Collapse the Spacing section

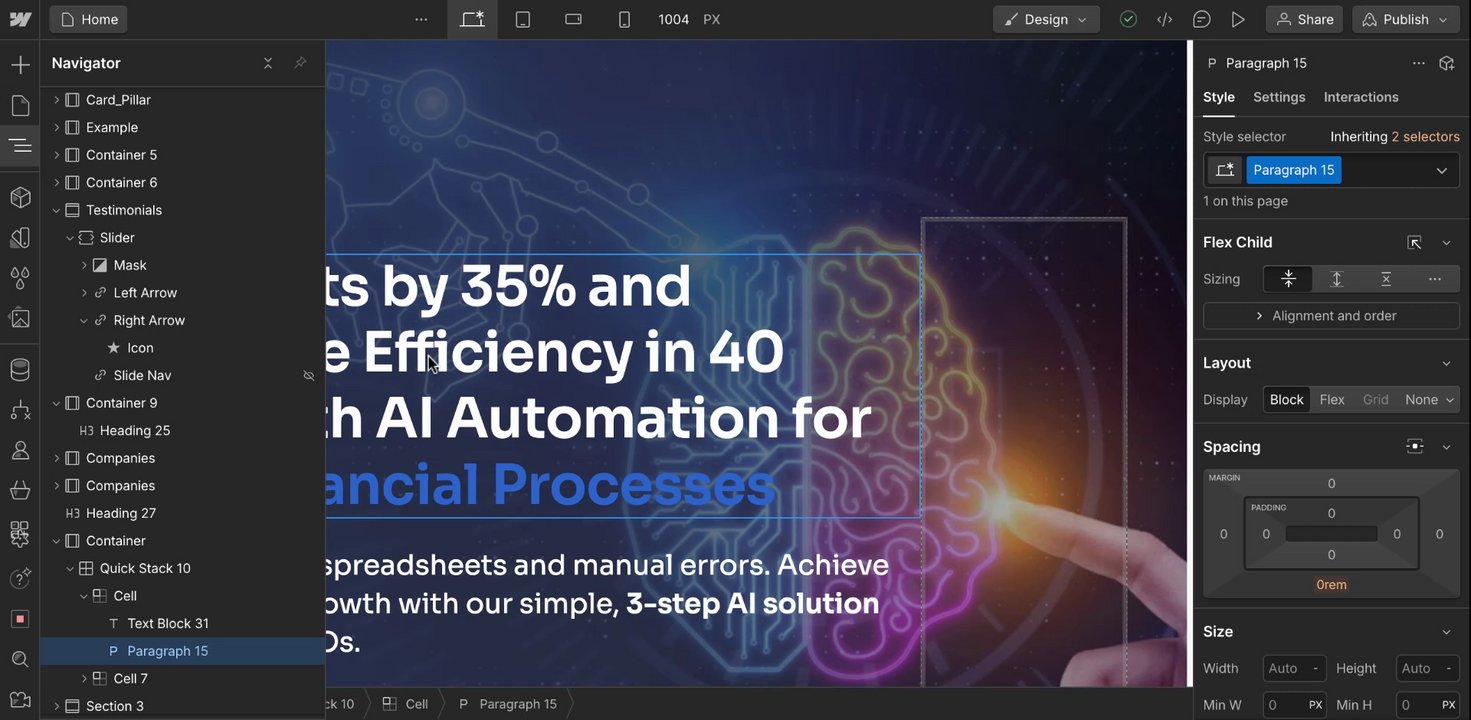pos(1446,447)
